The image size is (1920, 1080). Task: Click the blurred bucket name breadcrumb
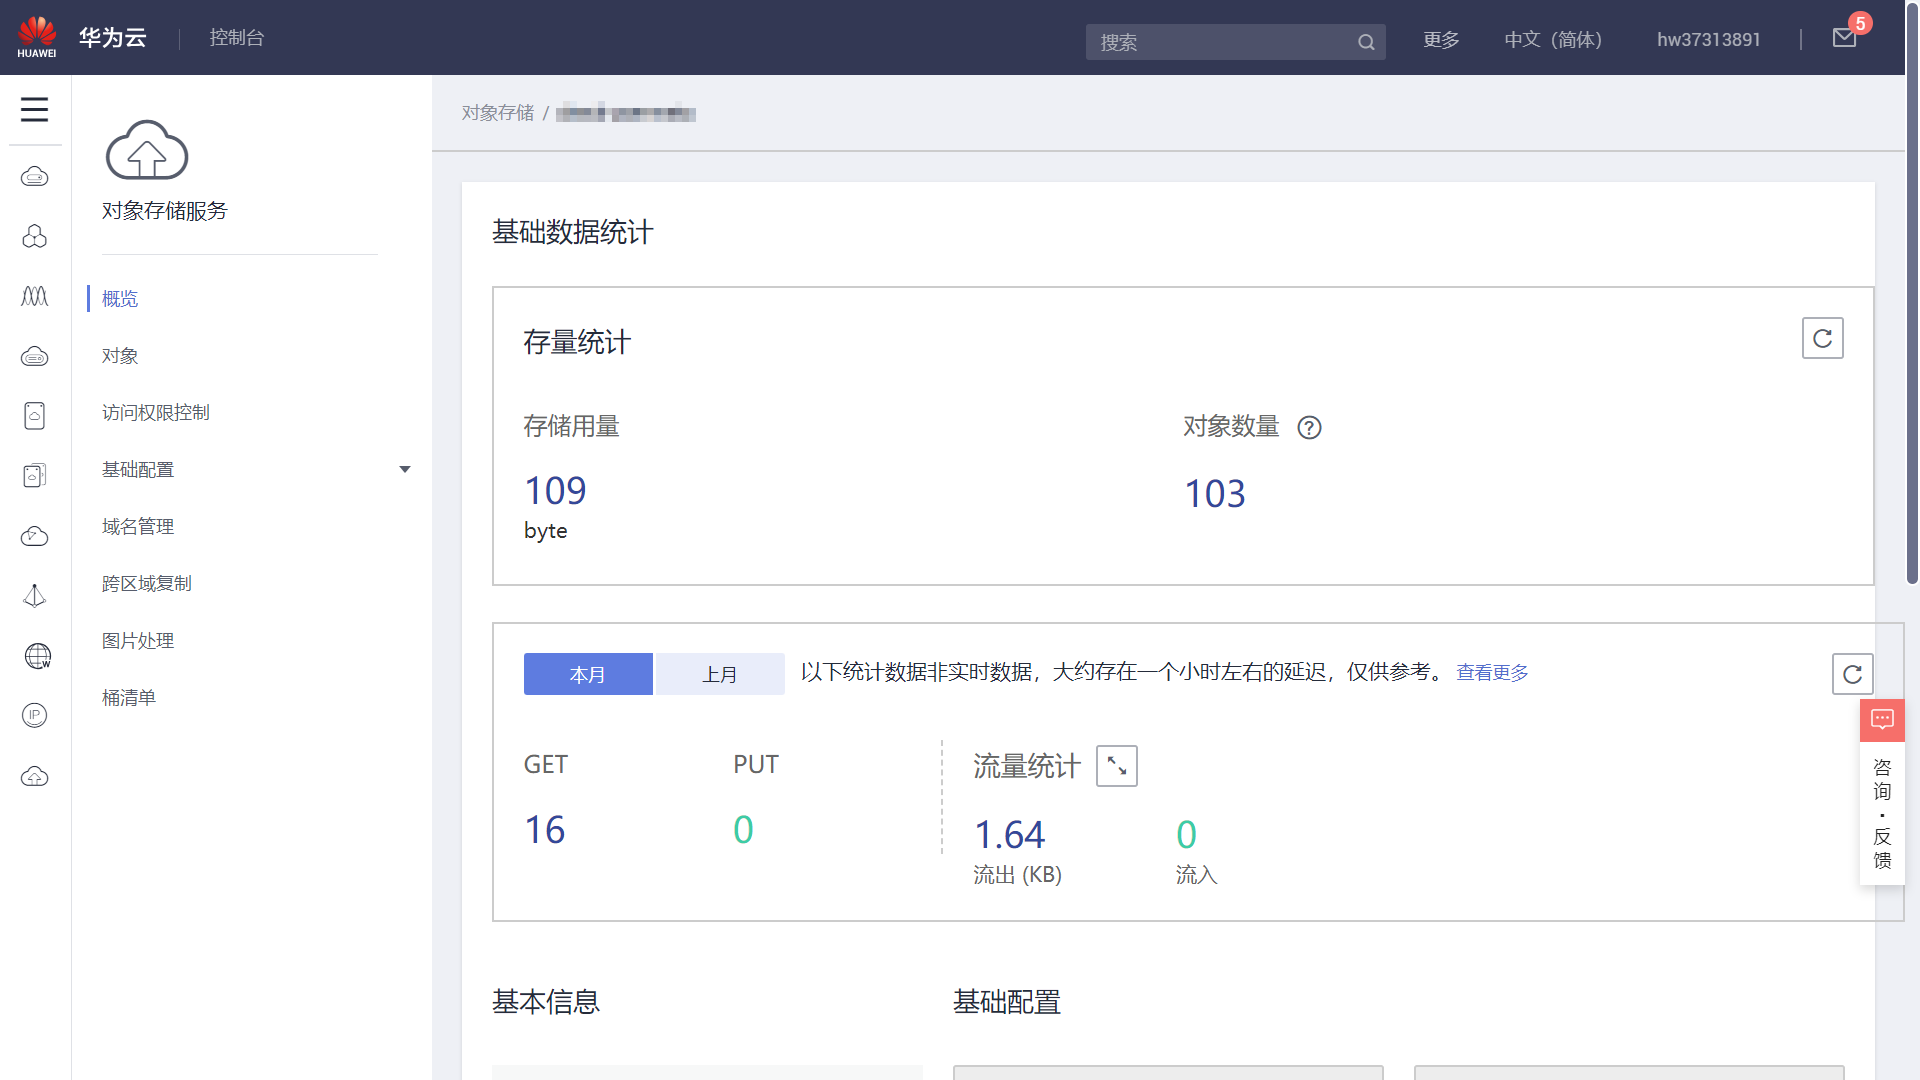coord(626,113)
